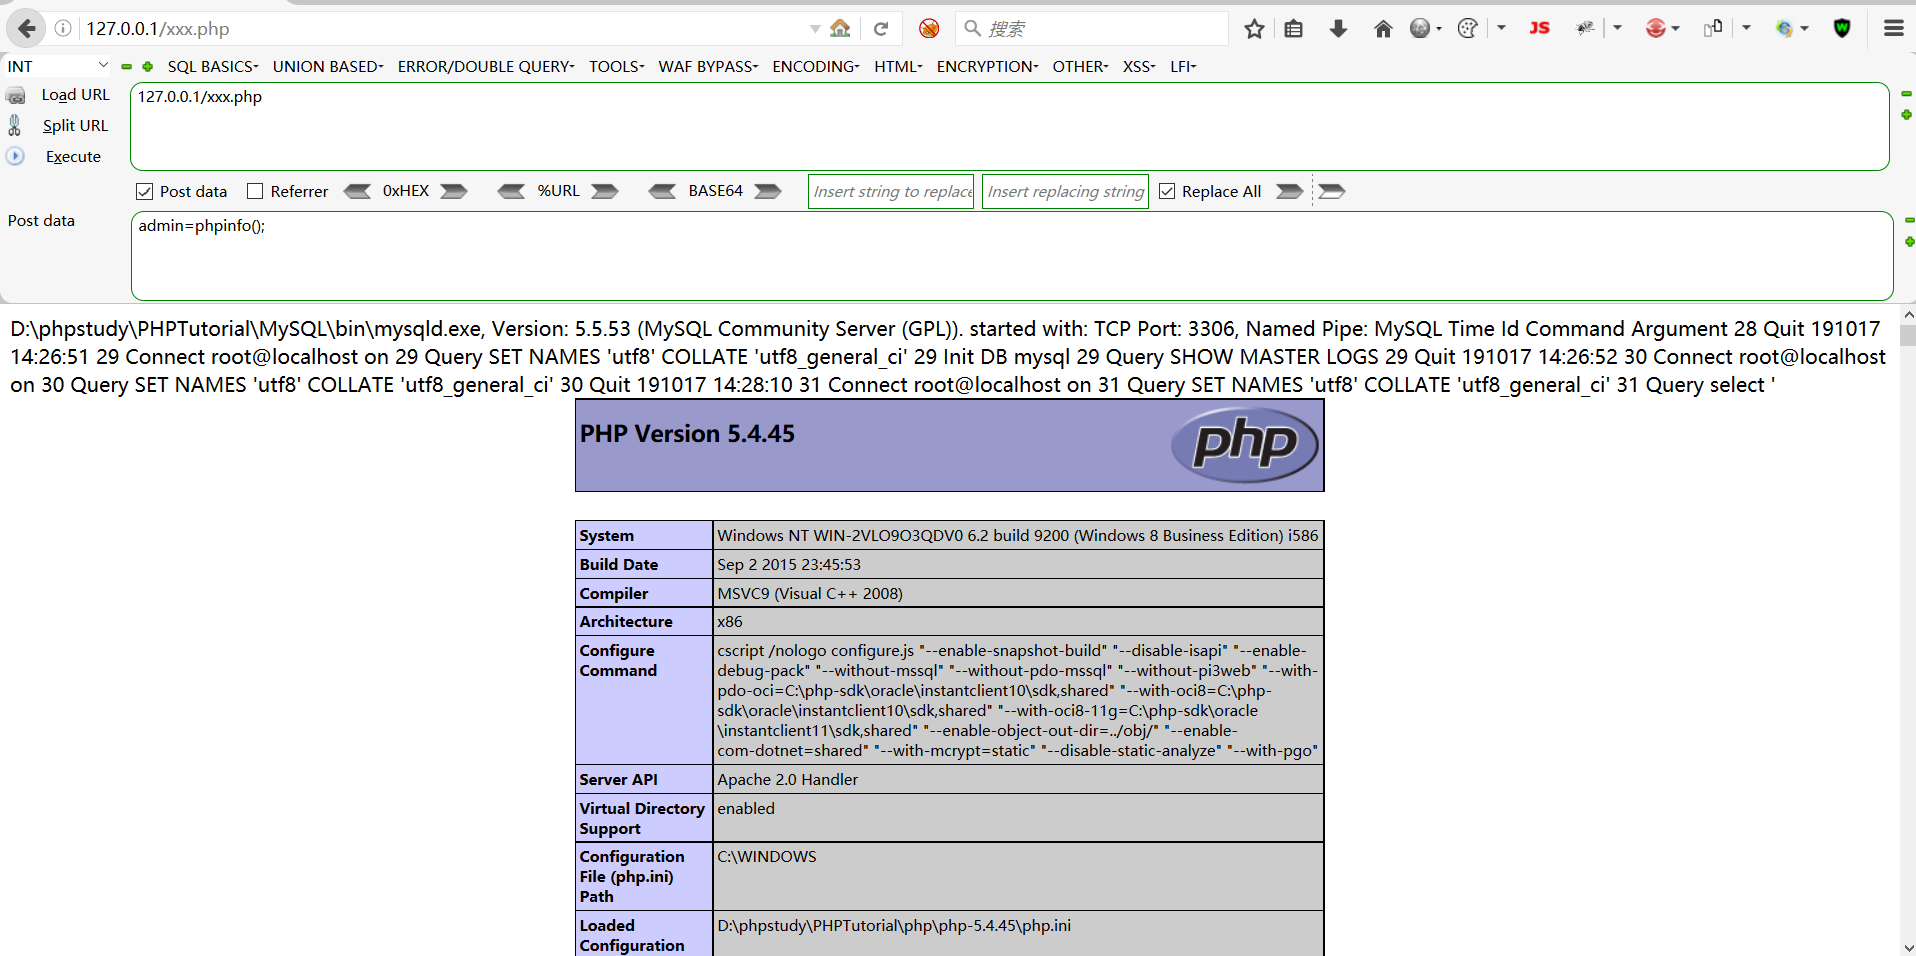
Task: Click the fly-shaped extension icon
Action: tap(1586, 27)
